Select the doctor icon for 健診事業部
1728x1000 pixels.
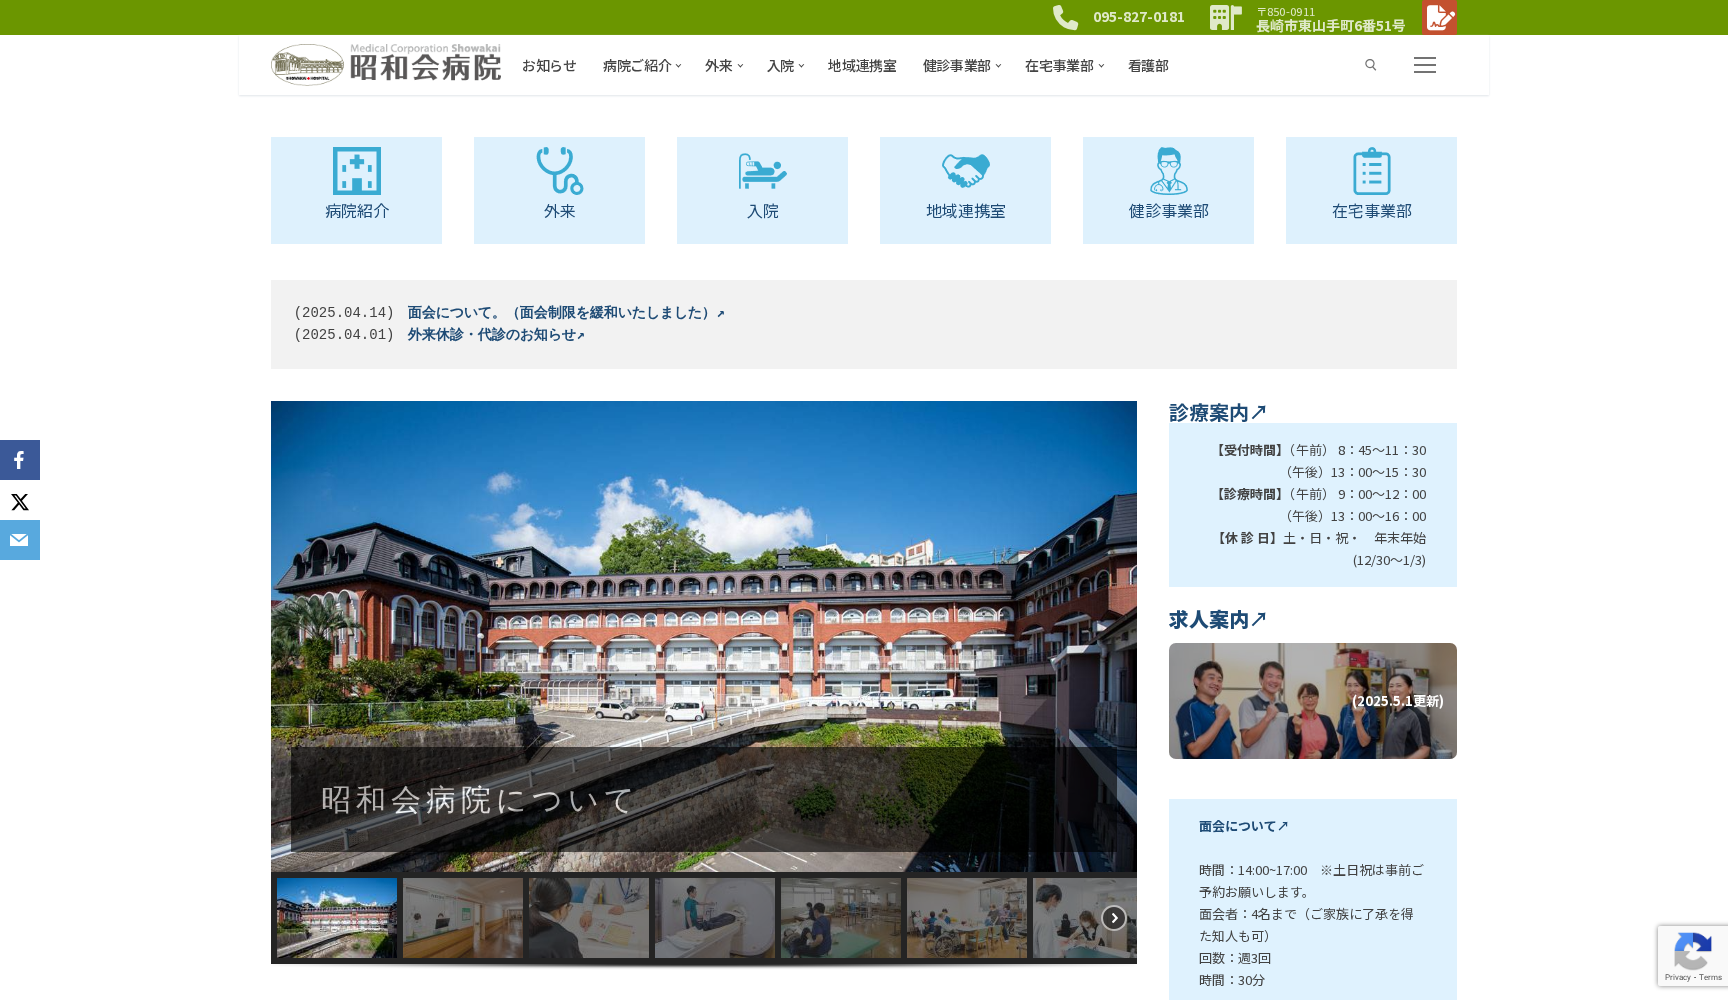(x=1168, y=171)
